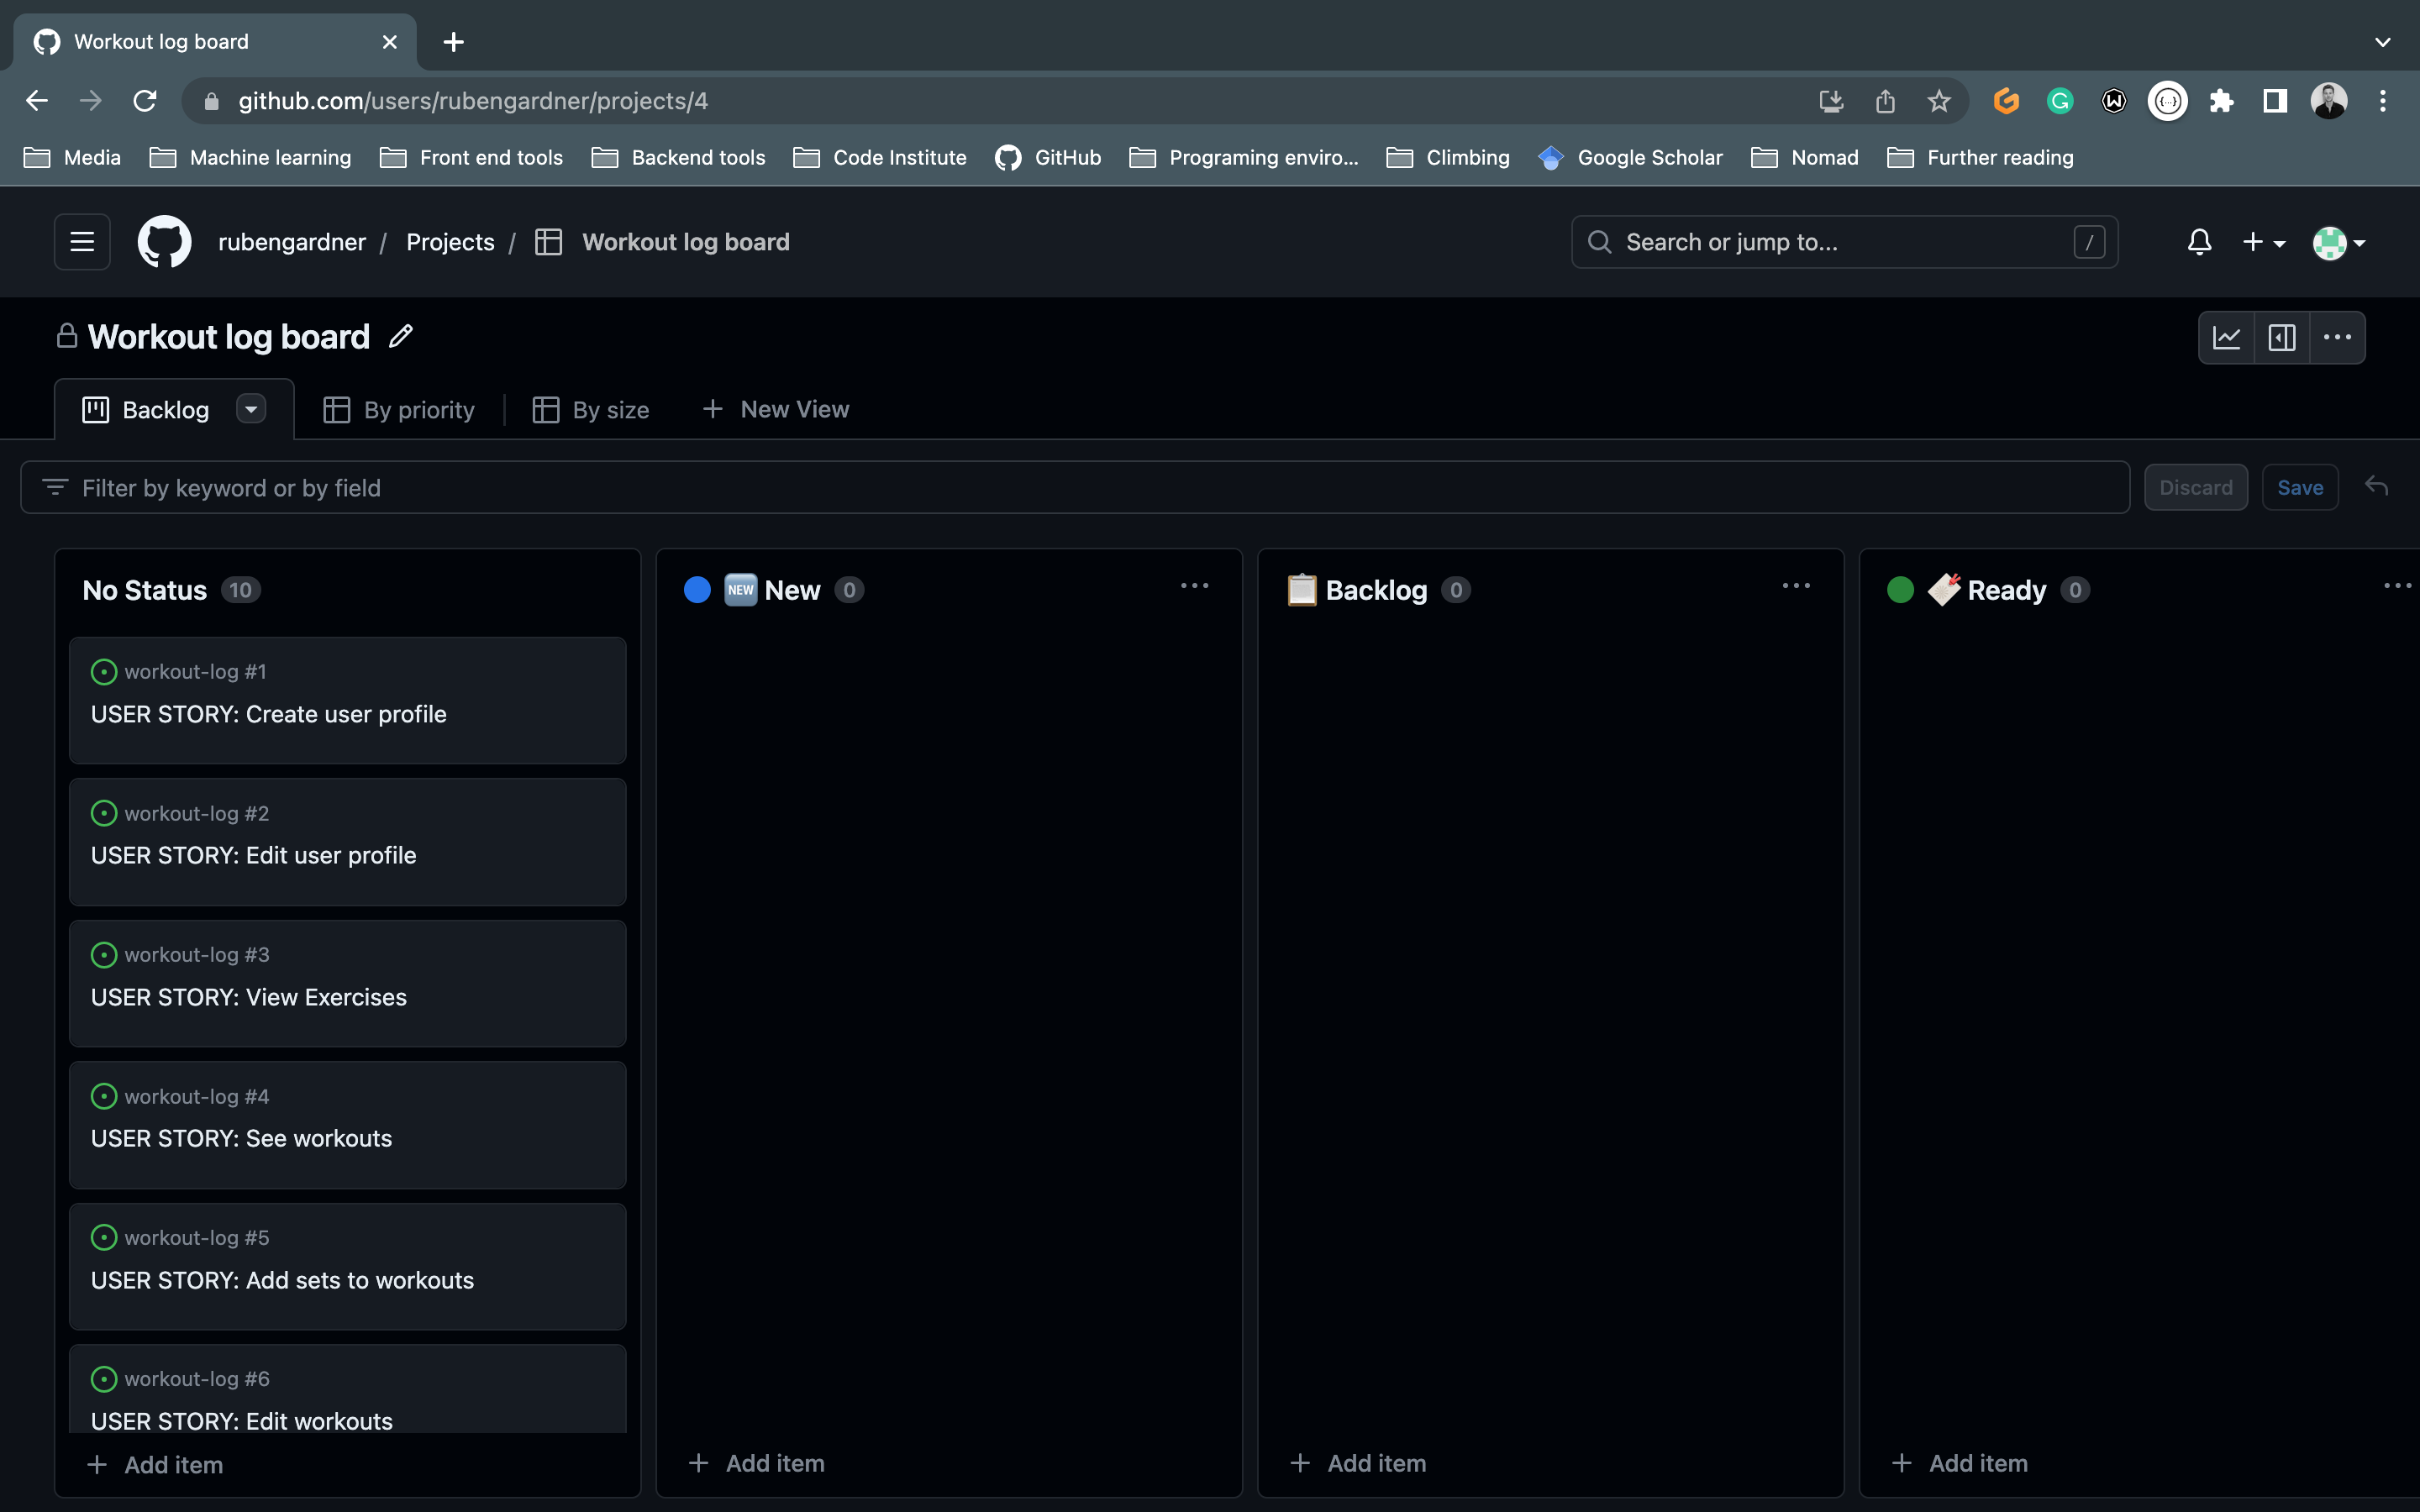Click the pencil icon to rename project
The width and height of the screenshot is (2420, 1512).
point(401,337)
